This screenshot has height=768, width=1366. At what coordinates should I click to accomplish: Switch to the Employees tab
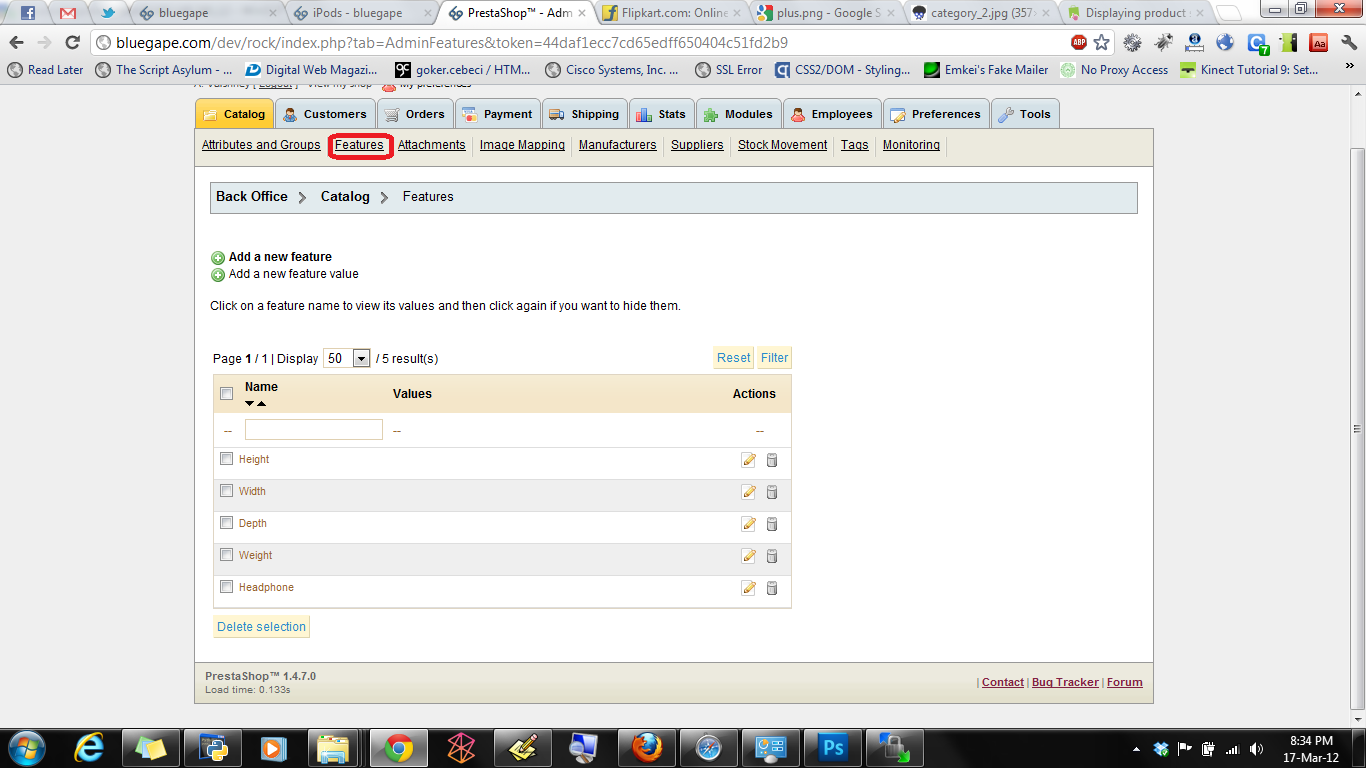point(832,114)
